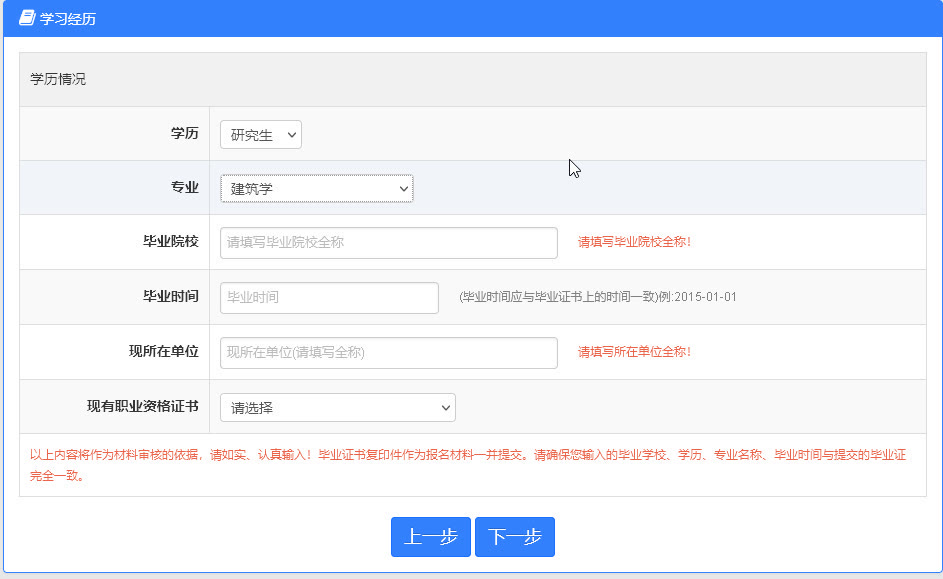
Task: Click the 毕业院校 field label
Action: 171,242
